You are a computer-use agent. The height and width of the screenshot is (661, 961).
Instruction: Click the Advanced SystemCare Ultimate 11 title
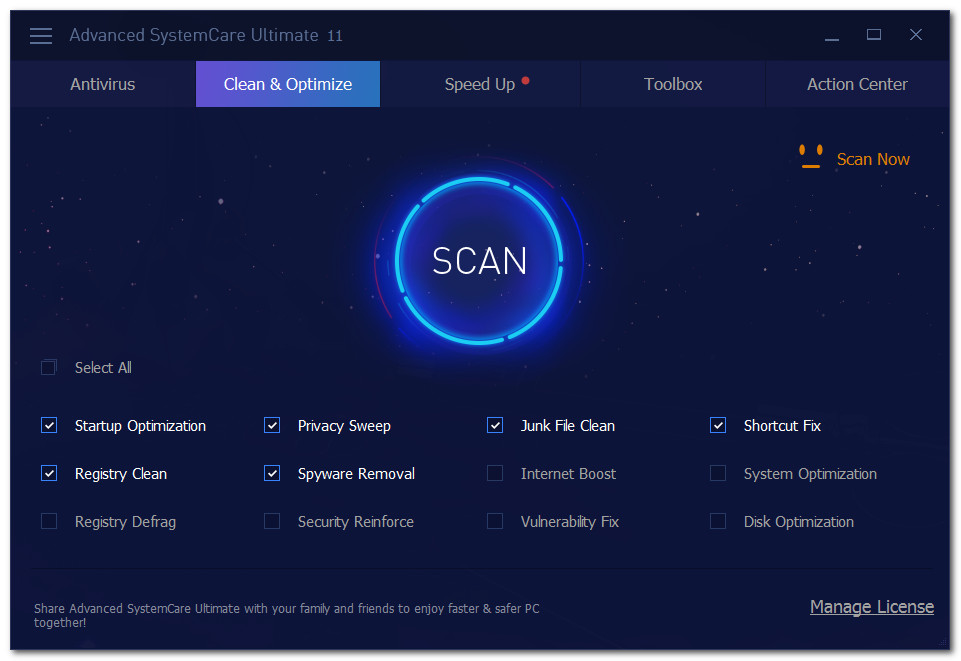pyautogui.click(x=206, y=36)
